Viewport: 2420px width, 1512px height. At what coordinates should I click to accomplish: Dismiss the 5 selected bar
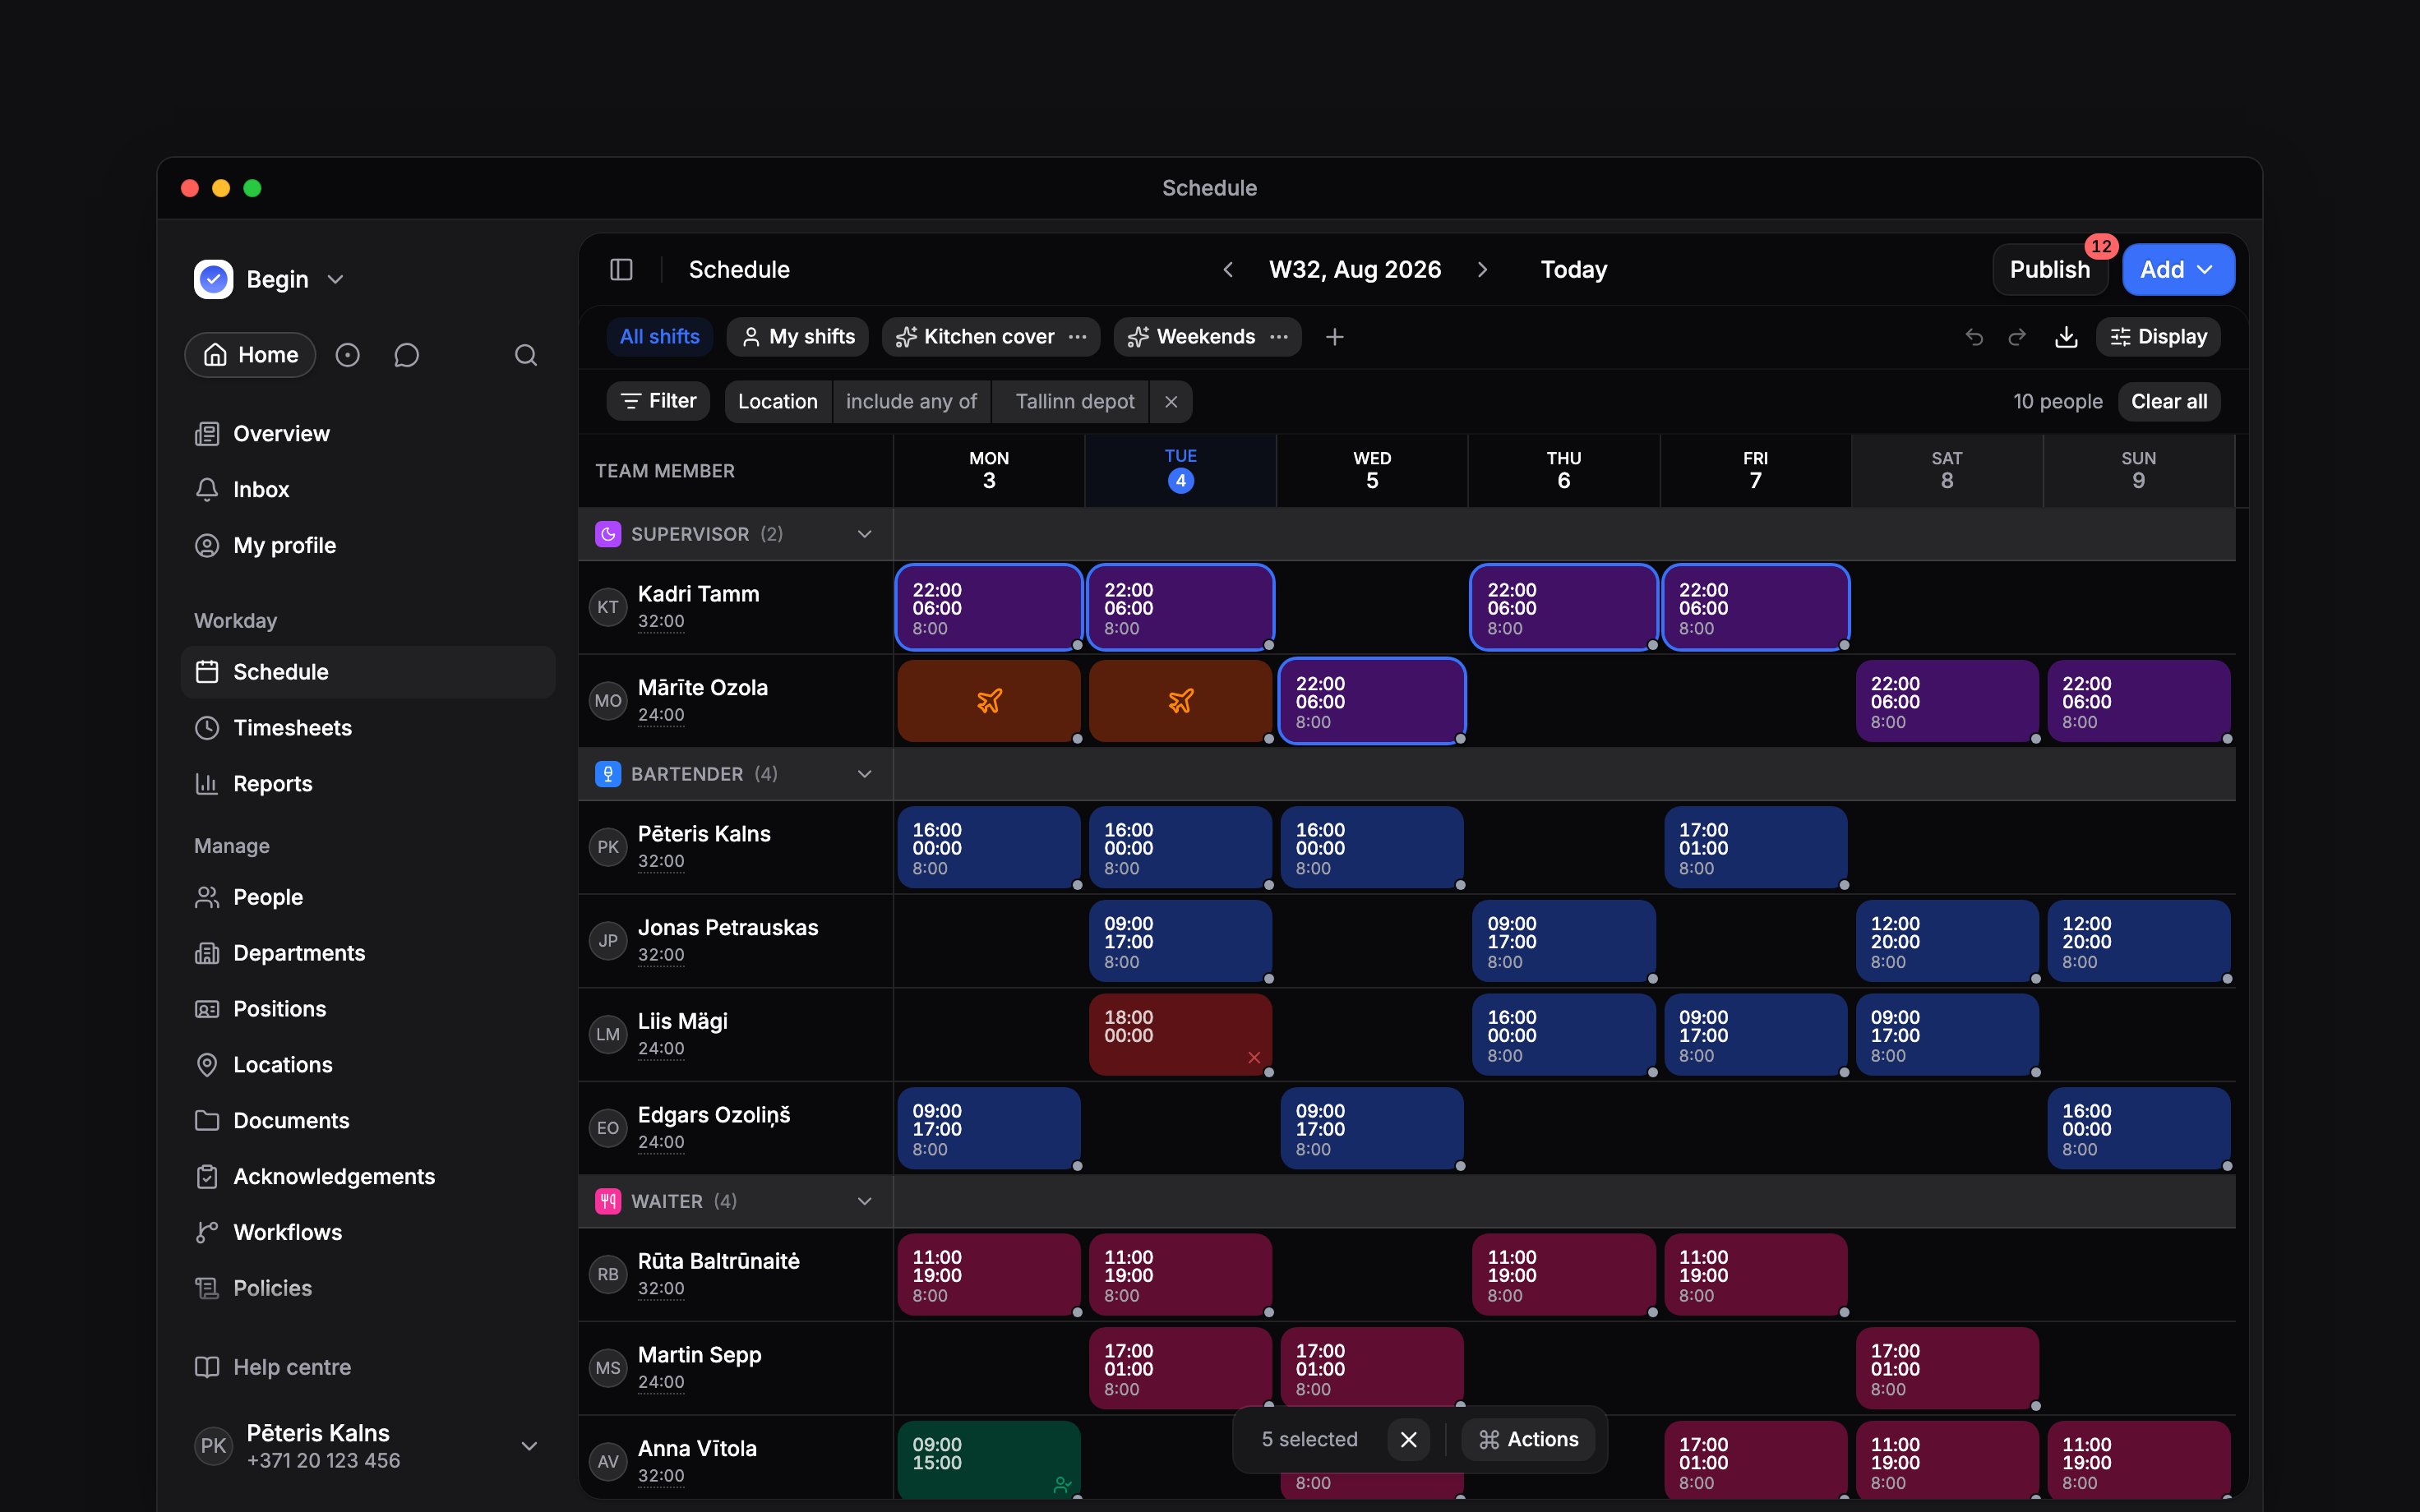(x=1408, y=1439)
